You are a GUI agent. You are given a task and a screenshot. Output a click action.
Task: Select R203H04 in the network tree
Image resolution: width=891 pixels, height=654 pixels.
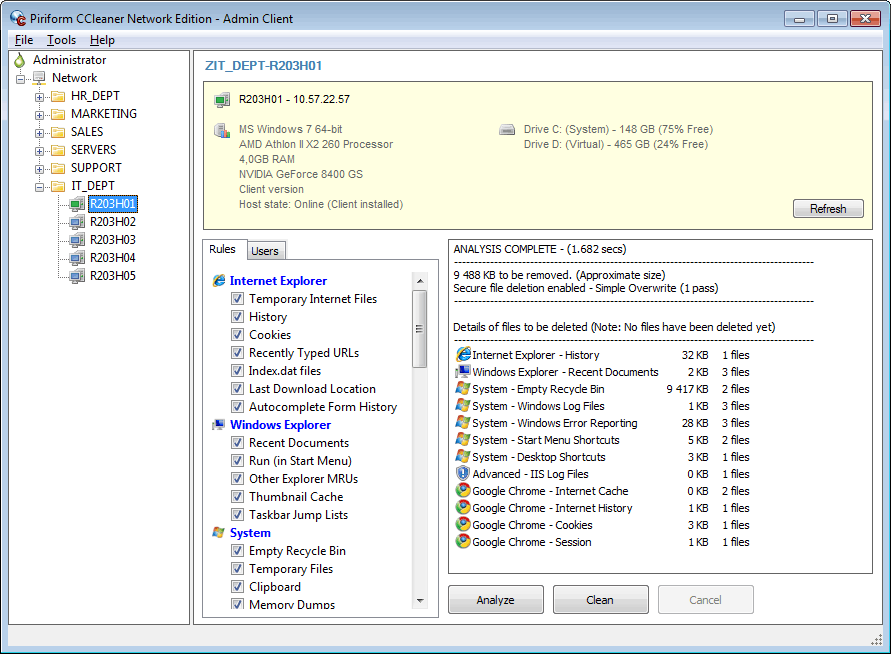tap(113, 258)
